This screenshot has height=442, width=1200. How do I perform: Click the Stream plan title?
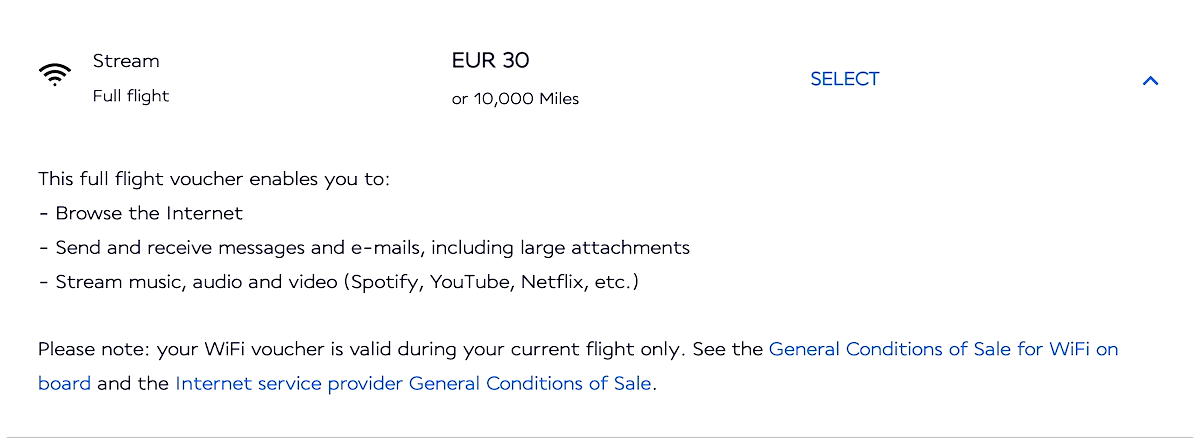pos(126,61)
